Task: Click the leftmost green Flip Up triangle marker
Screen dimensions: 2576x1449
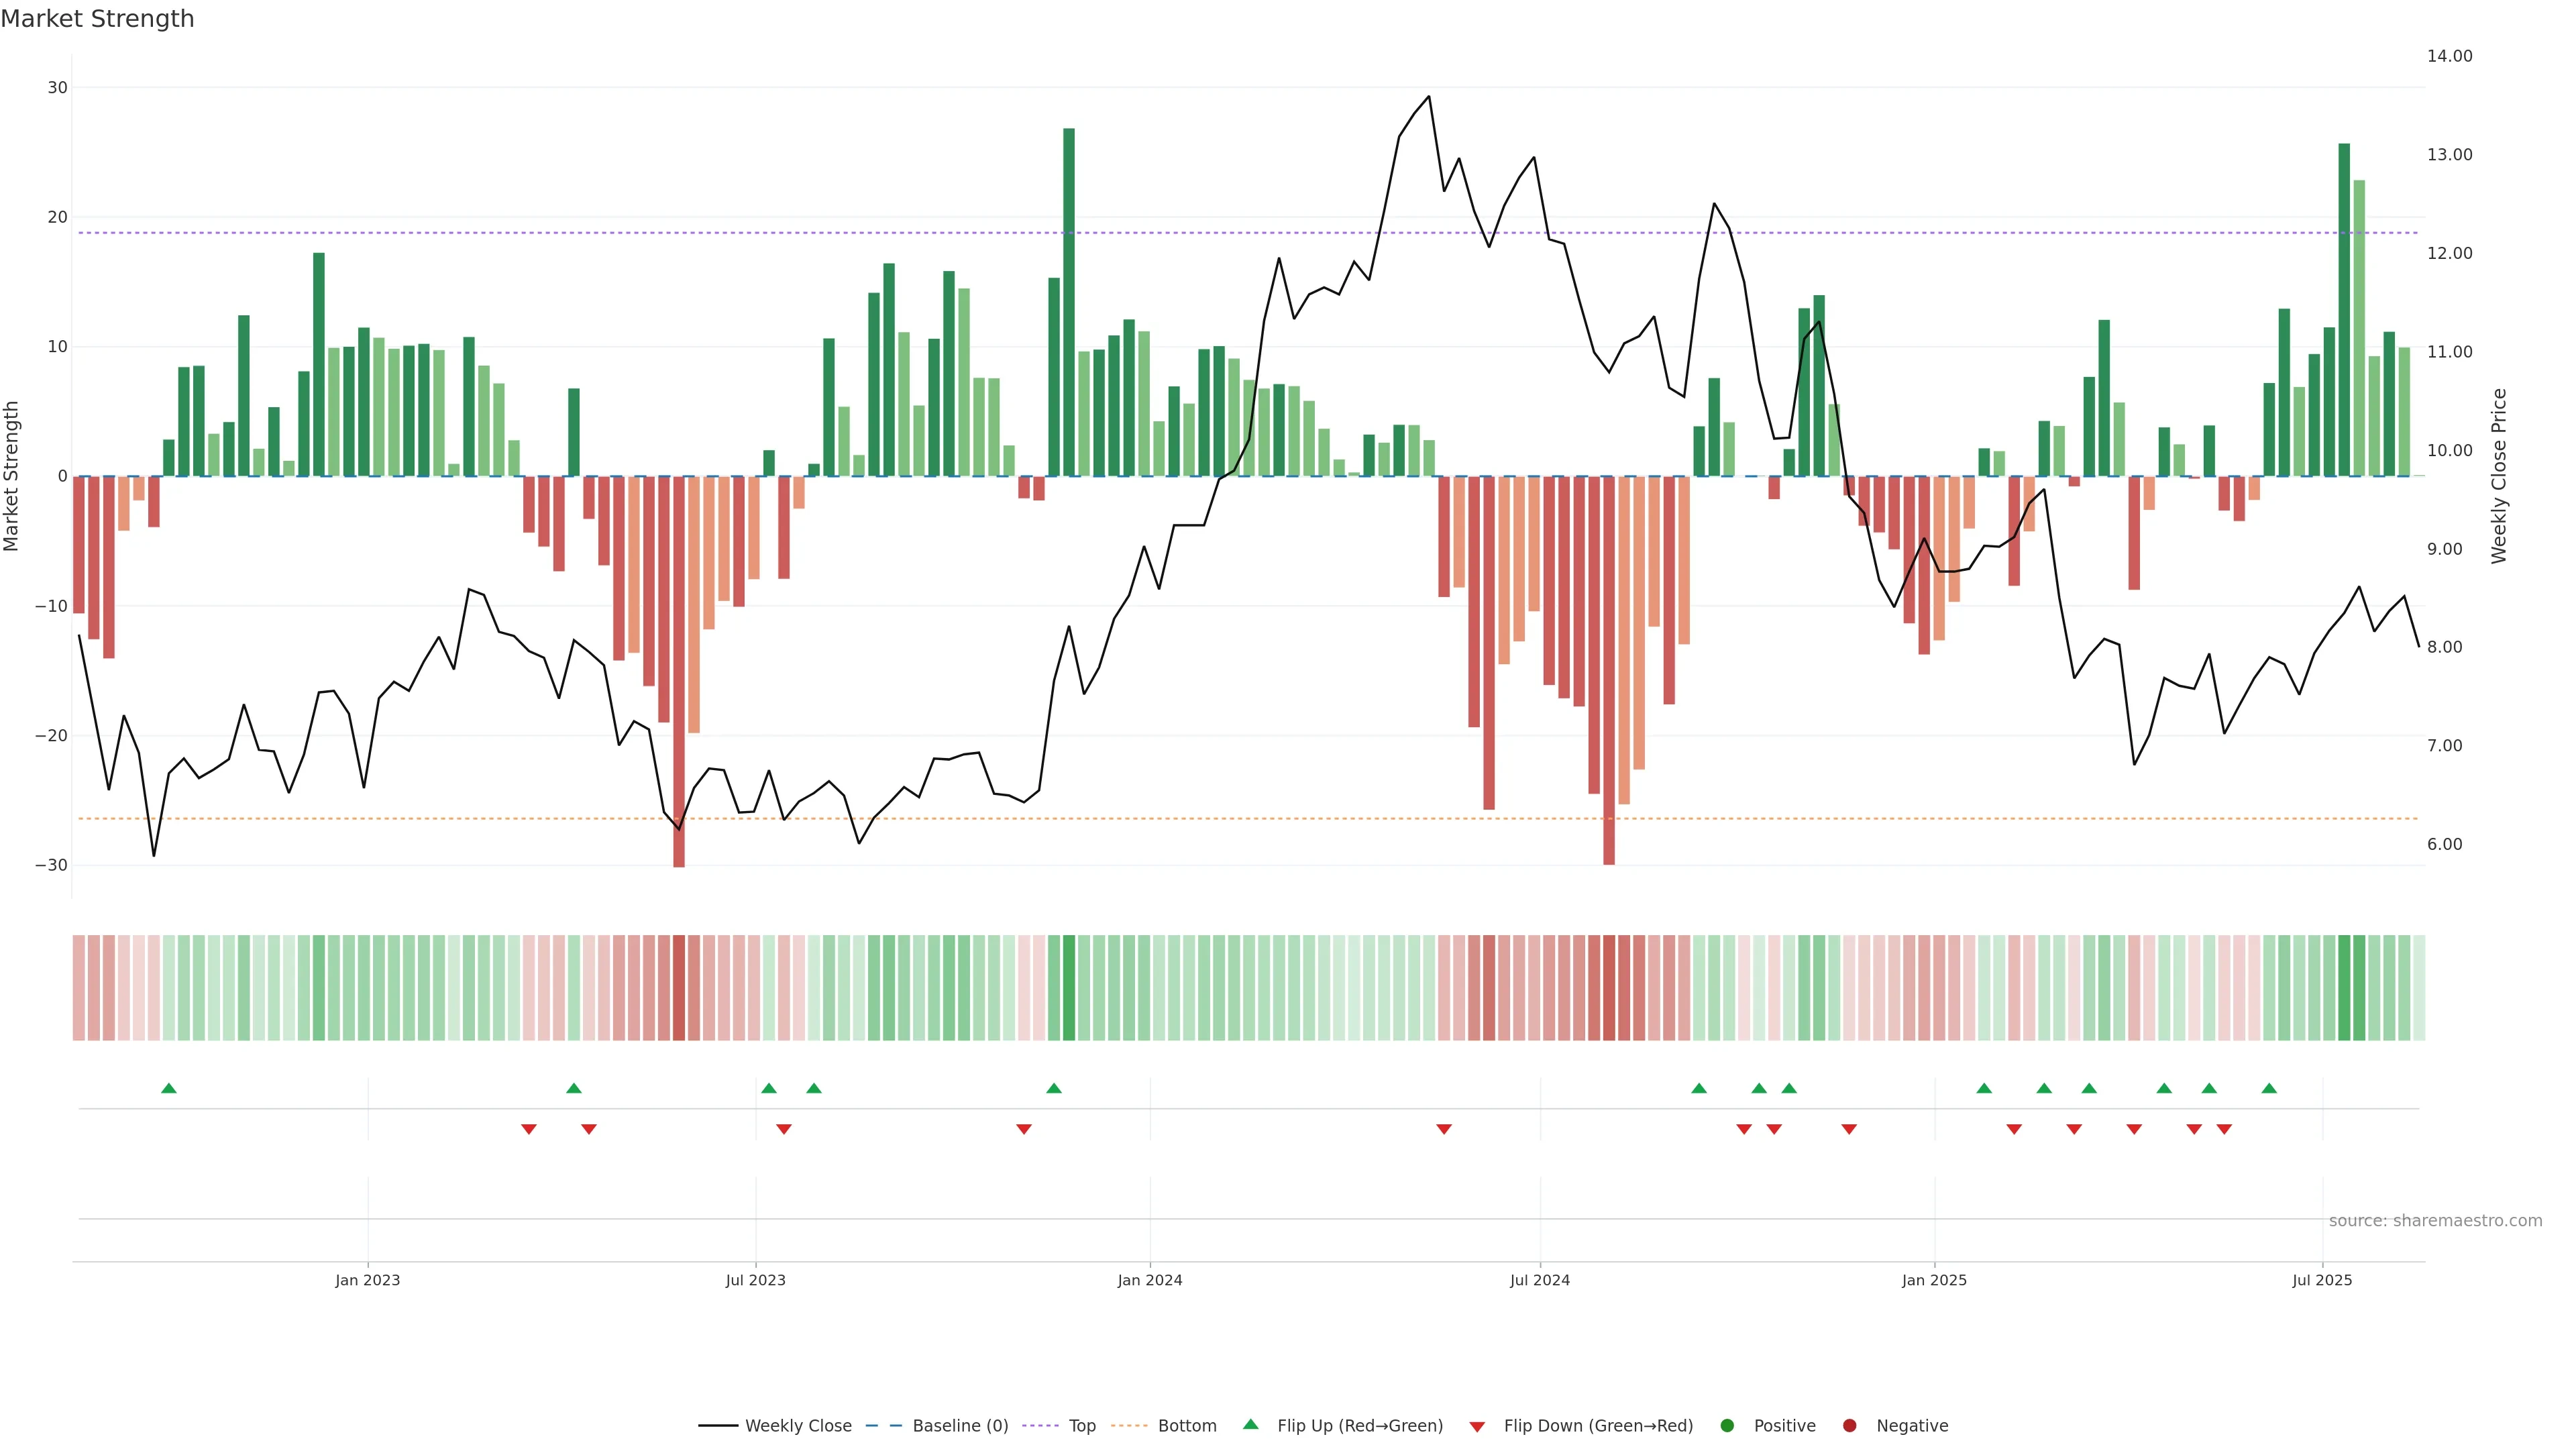Action: [169, 1088]
